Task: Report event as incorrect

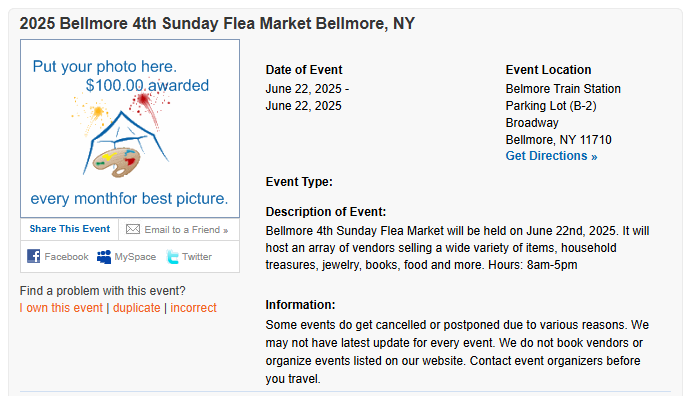Action: (x=193, y=307)
